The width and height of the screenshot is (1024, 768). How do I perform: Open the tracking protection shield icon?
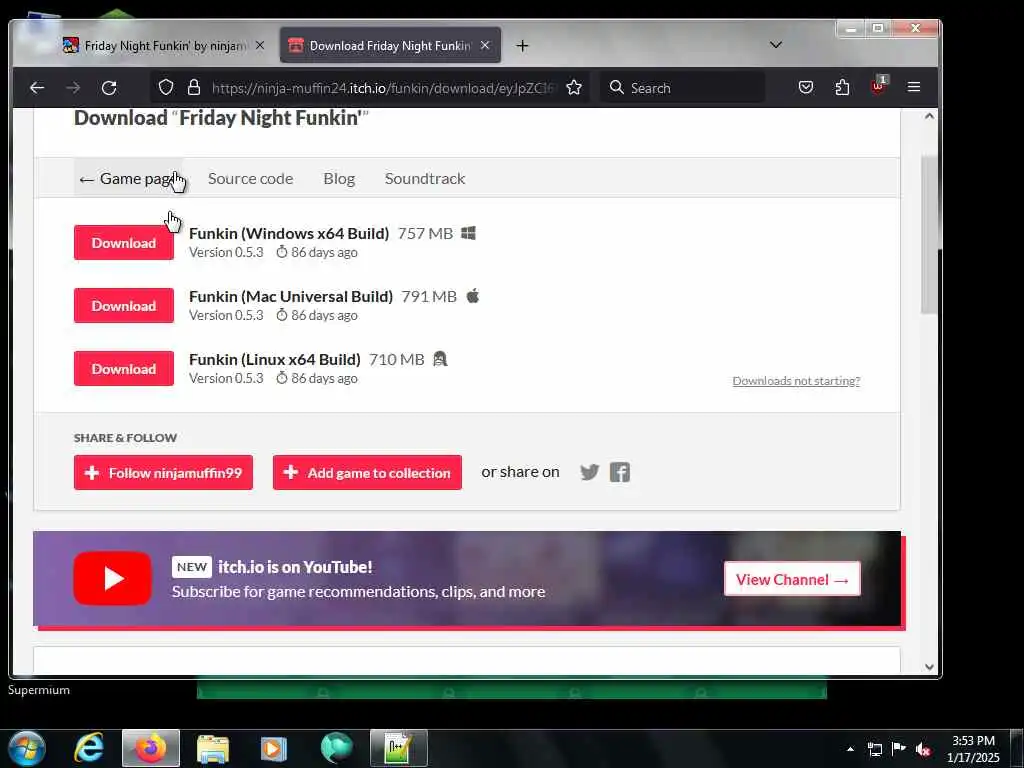(x=166, y=88)
